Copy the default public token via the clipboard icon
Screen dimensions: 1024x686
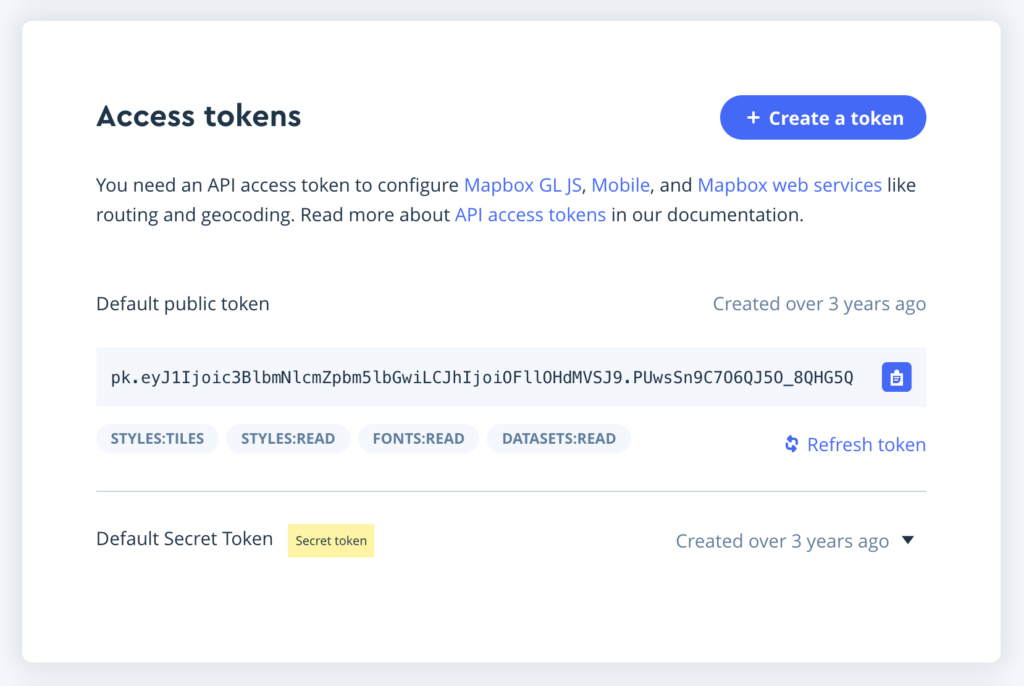896,377
